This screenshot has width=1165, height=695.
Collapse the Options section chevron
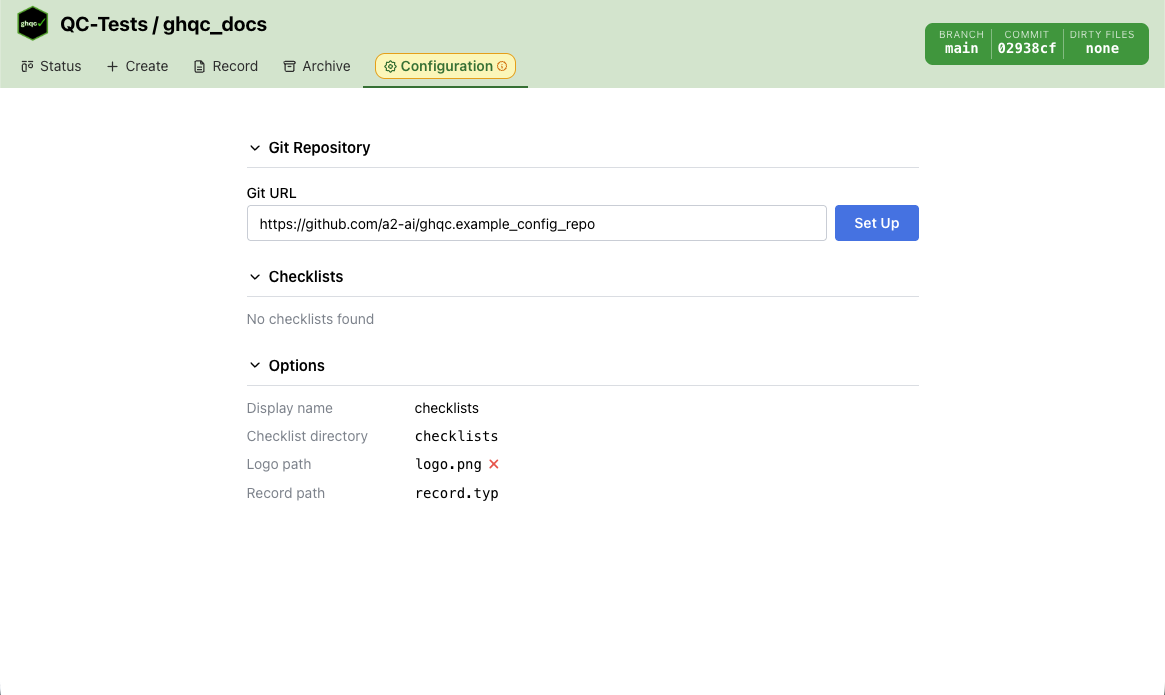[255, 366]
